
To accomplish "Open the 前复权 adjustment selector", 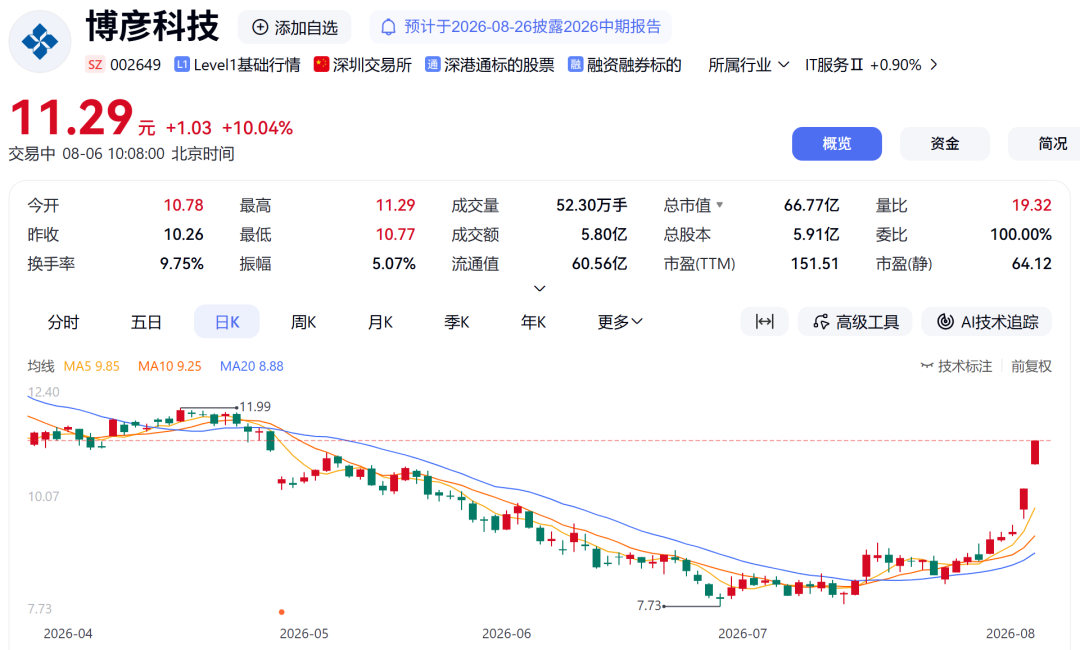I will pos(1031,366).
